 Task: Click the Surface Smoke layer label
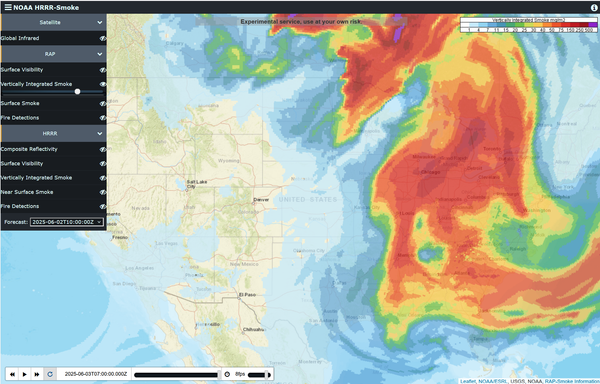pos(20,103)
